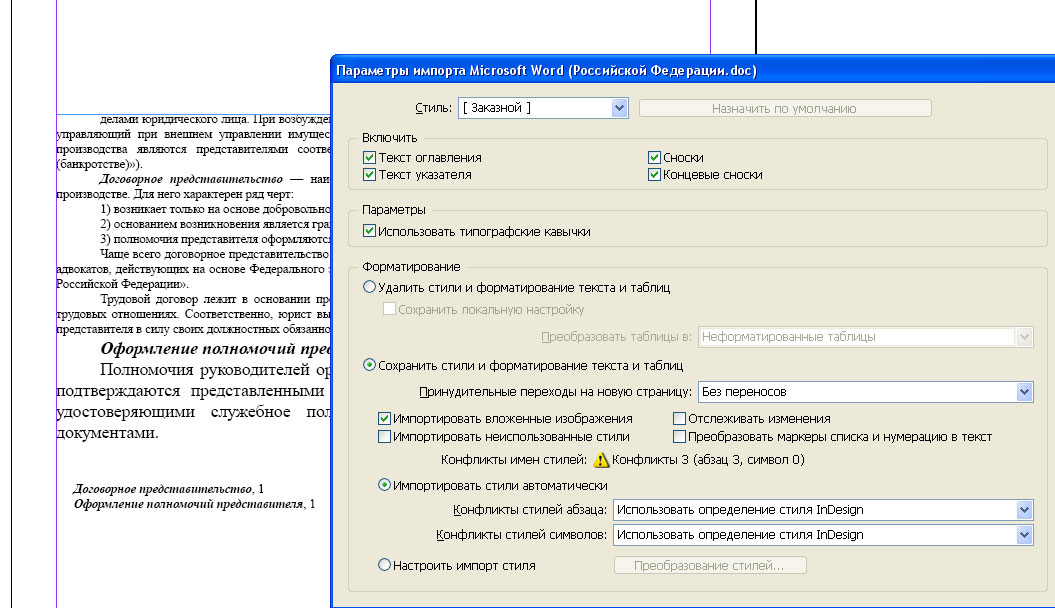Disable Использовать типографские кавычки
The width and height of the screenshot is (1055, 608).
[369, 231]
